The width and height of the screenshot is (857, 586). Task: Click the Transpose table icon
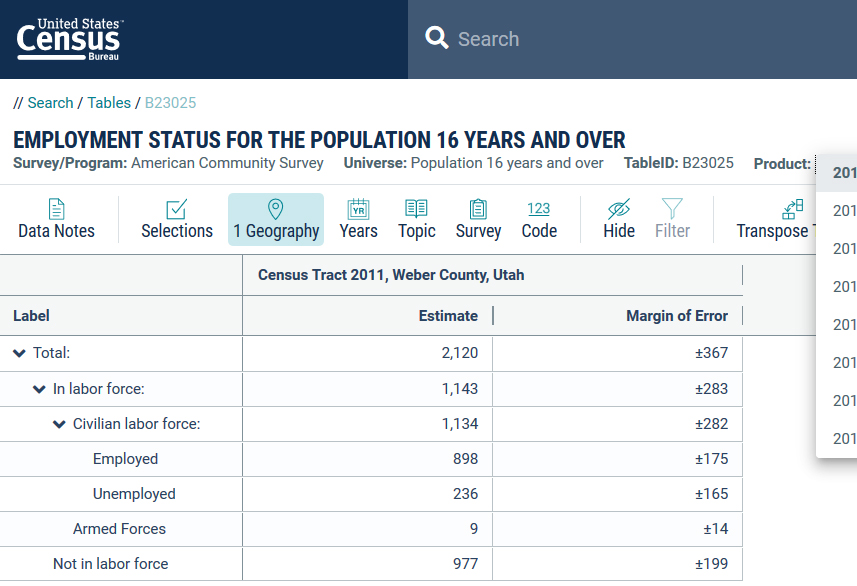coord(792,210)
